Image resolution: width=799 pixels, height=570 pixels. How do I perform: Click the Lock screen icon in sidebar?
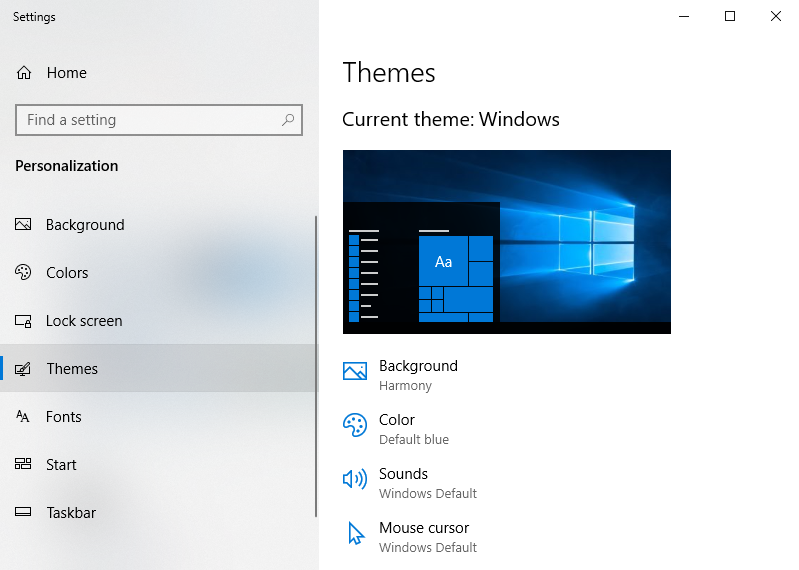point(23,321)
